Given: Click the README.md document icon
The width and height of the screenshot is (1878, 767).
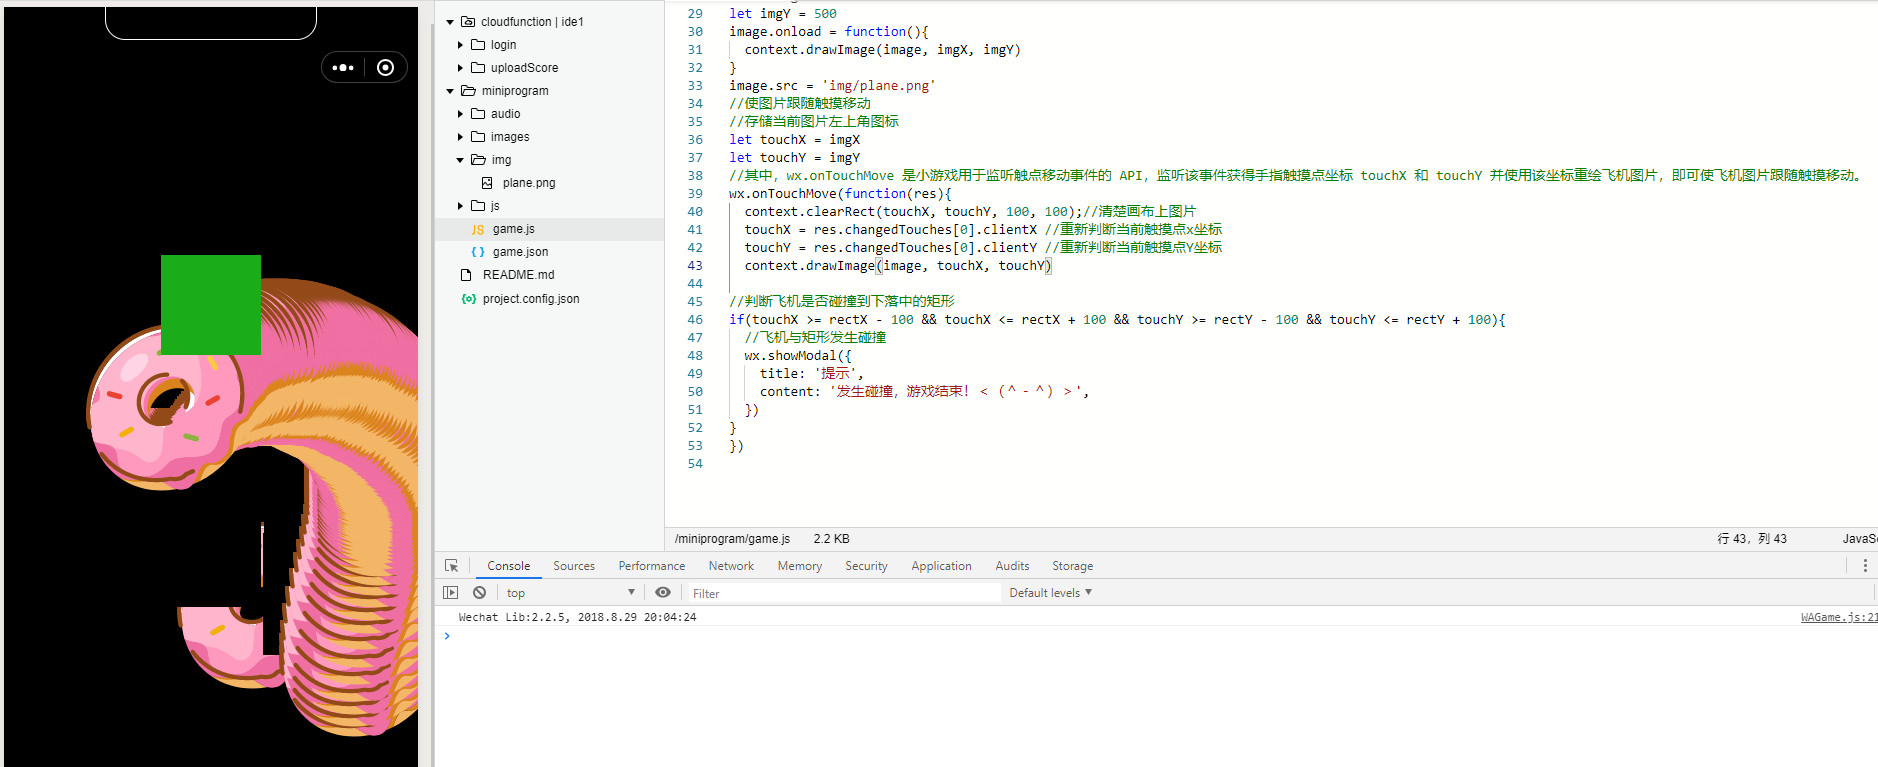Looking at the screenshot, I should [466, 275].
